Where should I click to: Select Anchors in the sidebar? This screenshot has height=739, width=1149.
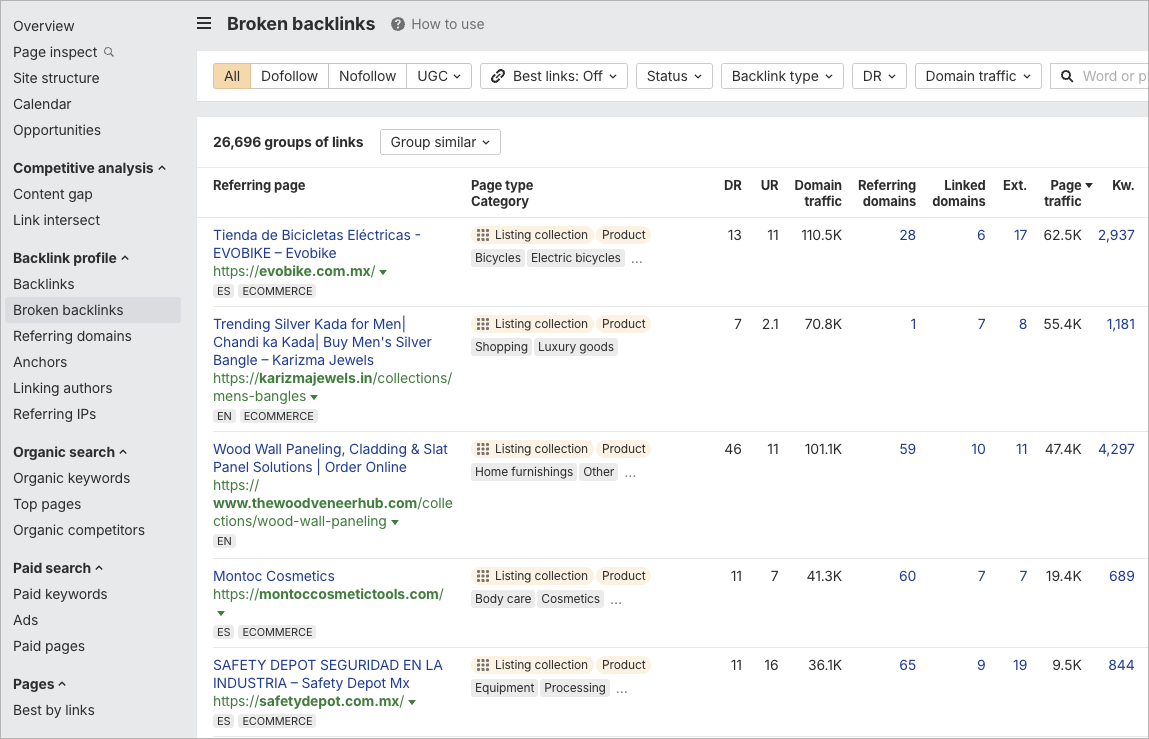click(x=40, y=362)
